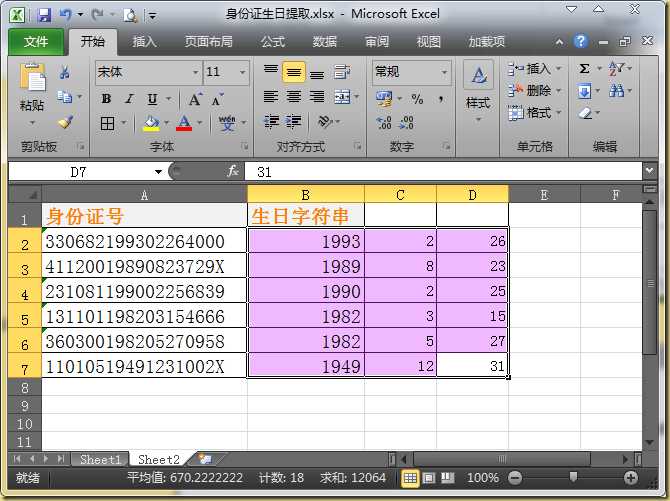Click the zoom slider handle
The width and height of the screenshot is (670, 501).
(x=573, y=477)
